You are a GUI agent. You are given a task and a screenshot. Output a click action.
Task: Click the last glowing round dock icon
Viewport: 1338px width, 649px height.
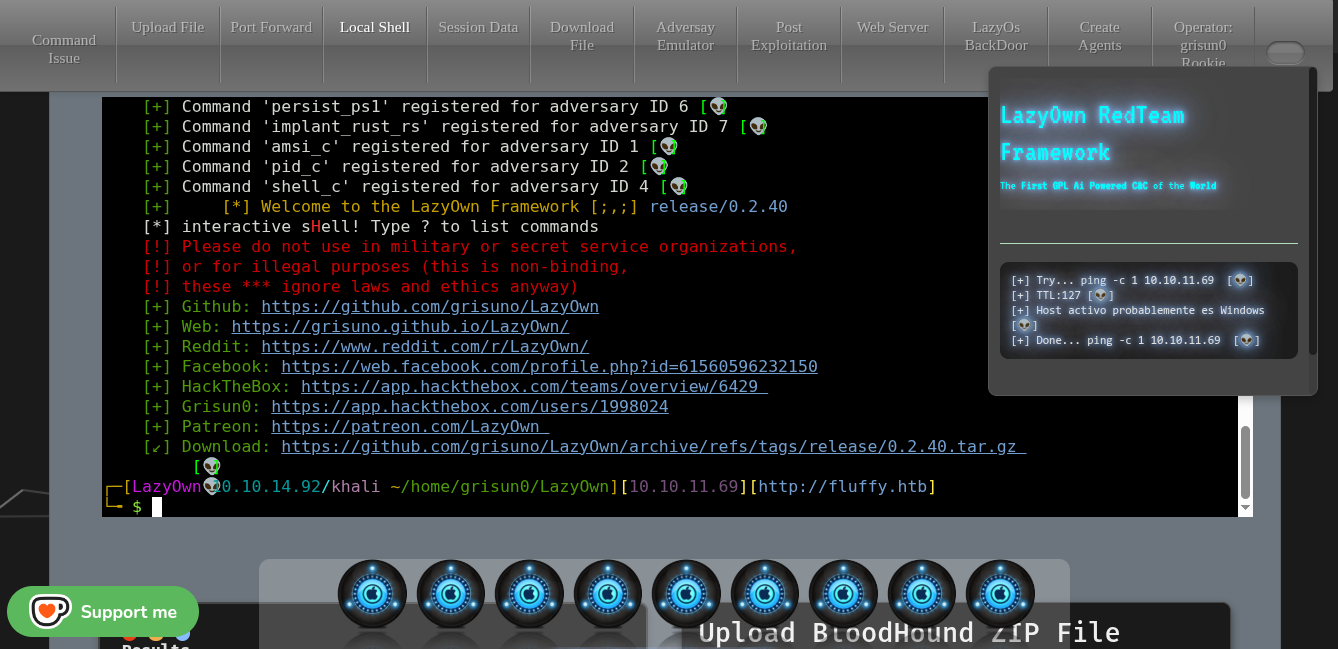1000,594
